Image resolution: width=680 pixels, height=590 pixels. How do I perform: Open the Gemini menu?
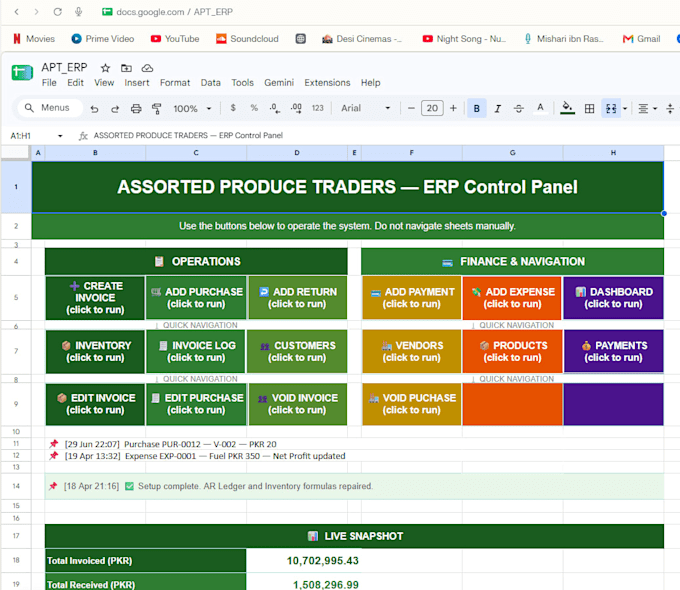click(279, 82)
